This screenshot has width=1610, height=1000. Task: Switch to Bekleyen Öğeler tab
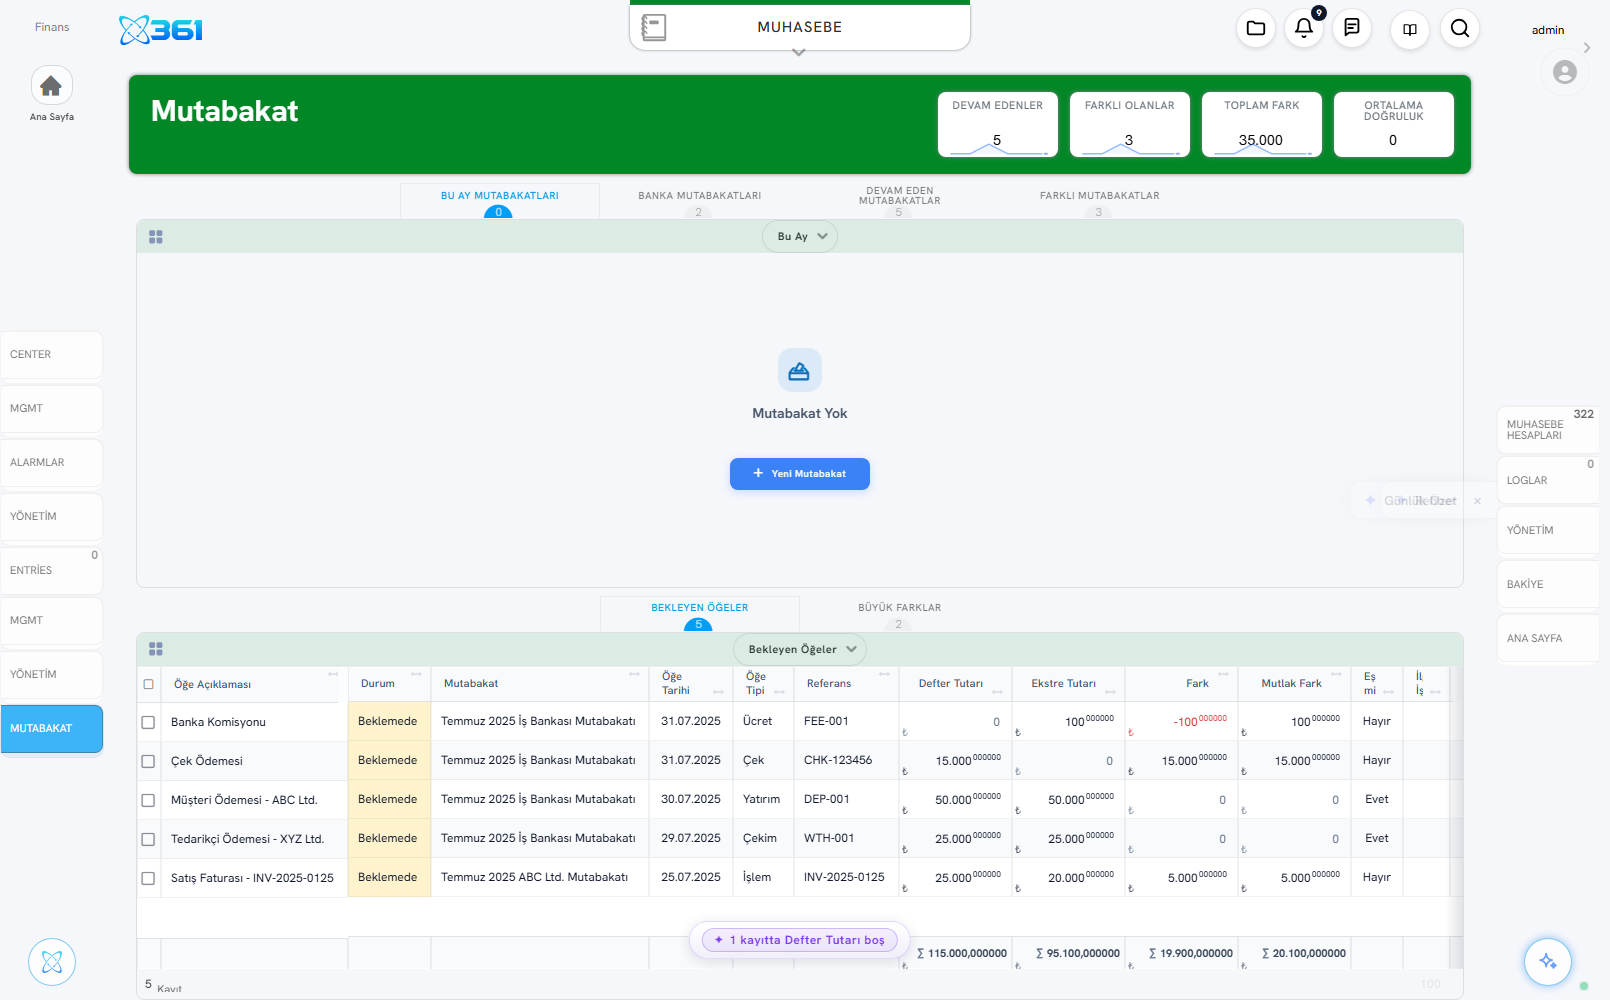click(700, 614)
